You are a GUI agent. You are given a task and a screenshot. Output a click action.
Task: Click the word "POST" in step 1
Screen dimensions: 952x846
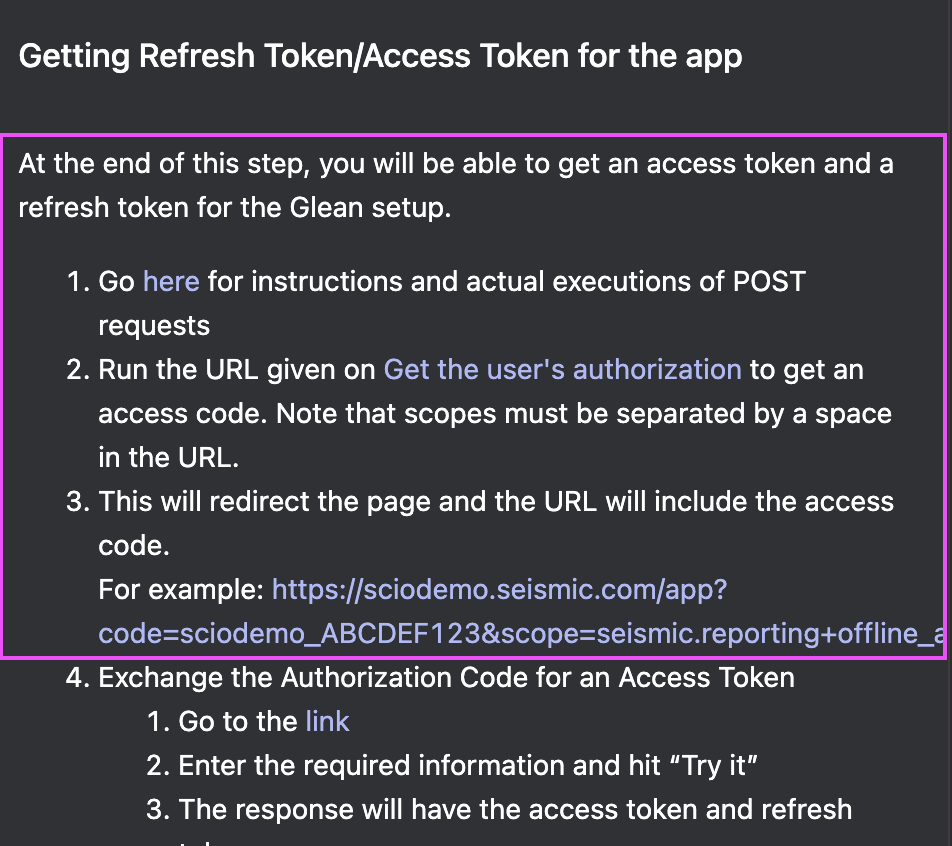click(769, 282)
